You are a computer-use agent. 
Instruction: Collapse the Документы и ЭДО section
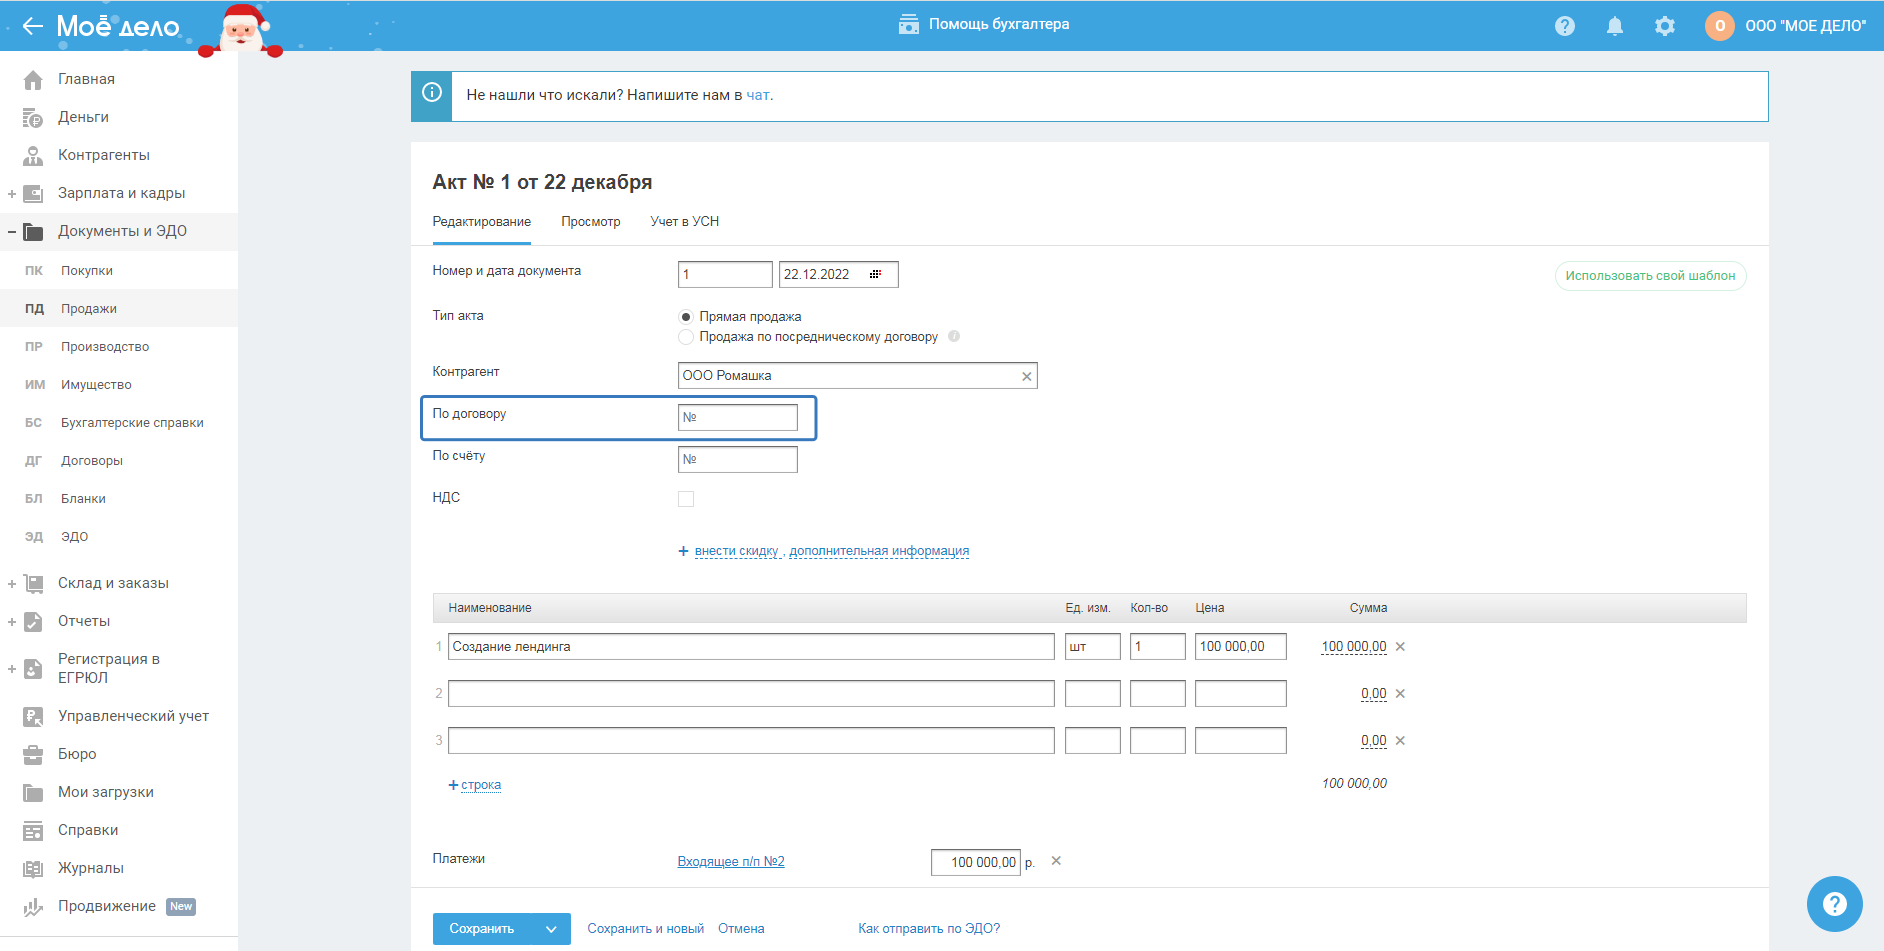click(12, 232)
